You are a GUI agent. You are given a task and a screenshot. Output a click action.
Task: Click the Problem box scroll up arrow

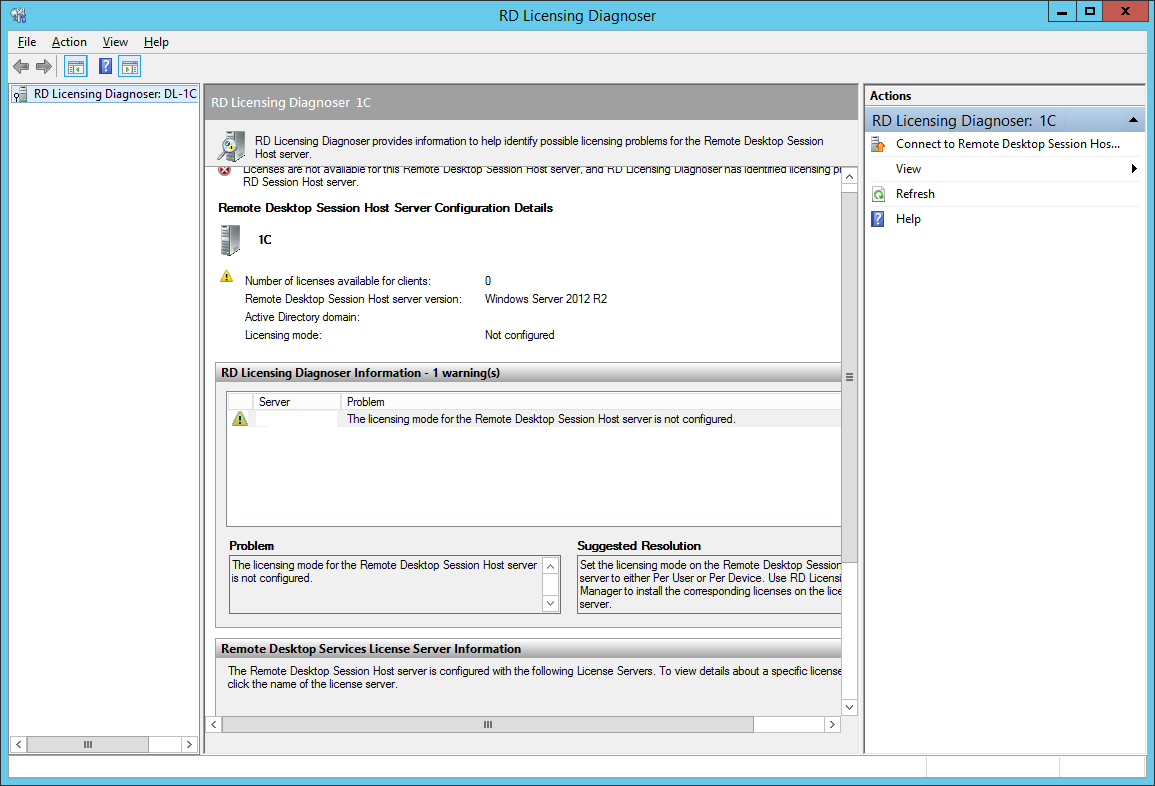tap(550, 566)
